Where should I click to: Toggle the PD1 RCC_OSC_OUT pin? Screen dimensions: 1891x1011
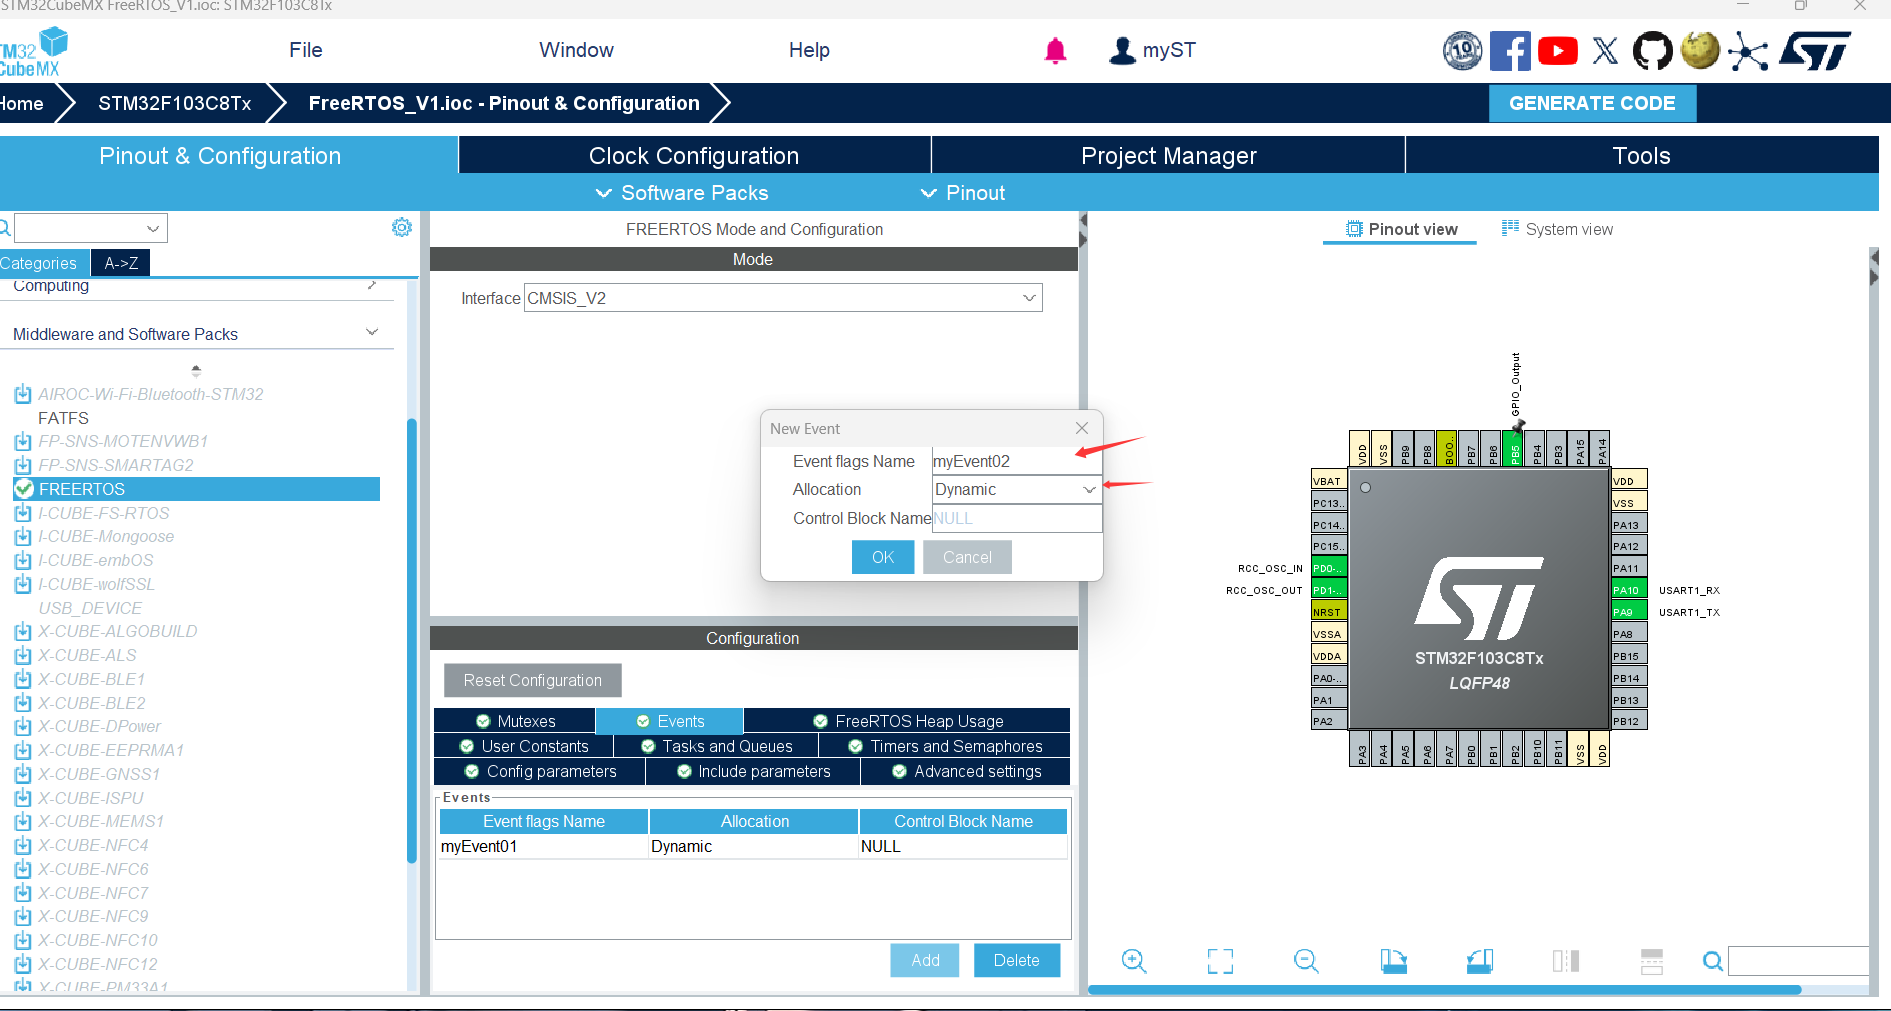[x=1329, y=590]
